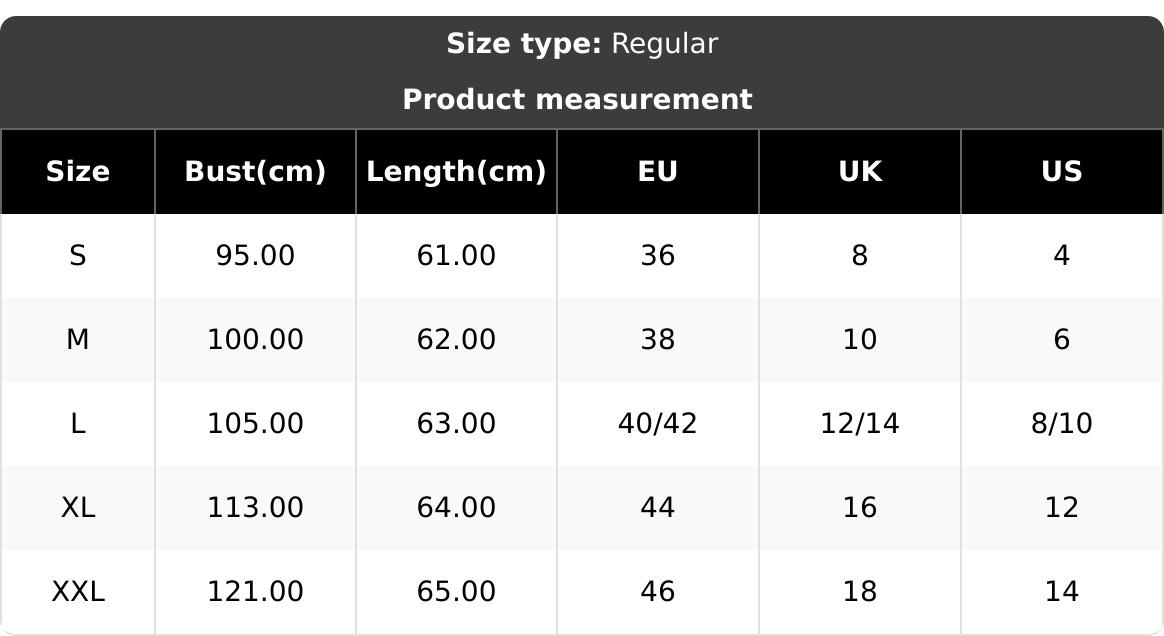
Task: Click the 40/42 EU size cell
Action: (x=658, y=424)
